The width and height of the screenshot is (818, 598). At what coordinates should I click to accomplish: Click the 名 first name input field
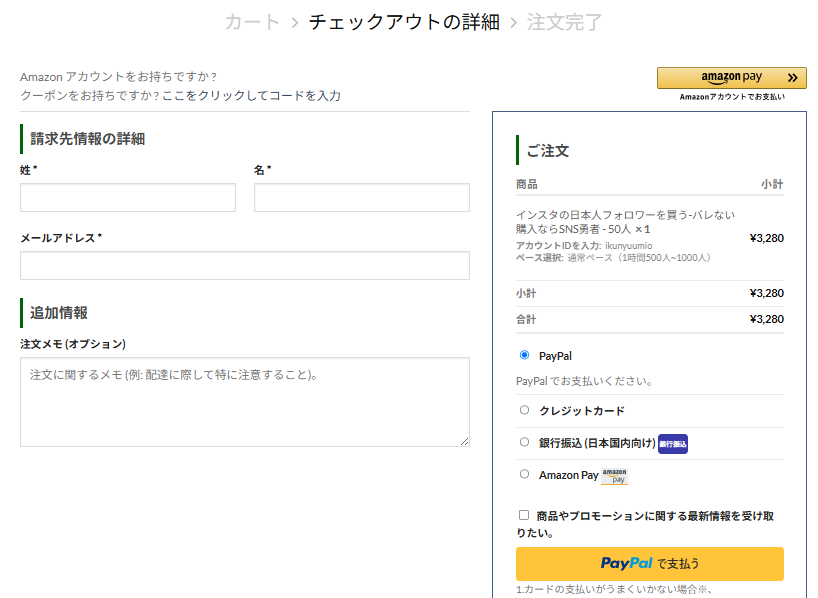[x=361, y=198]
